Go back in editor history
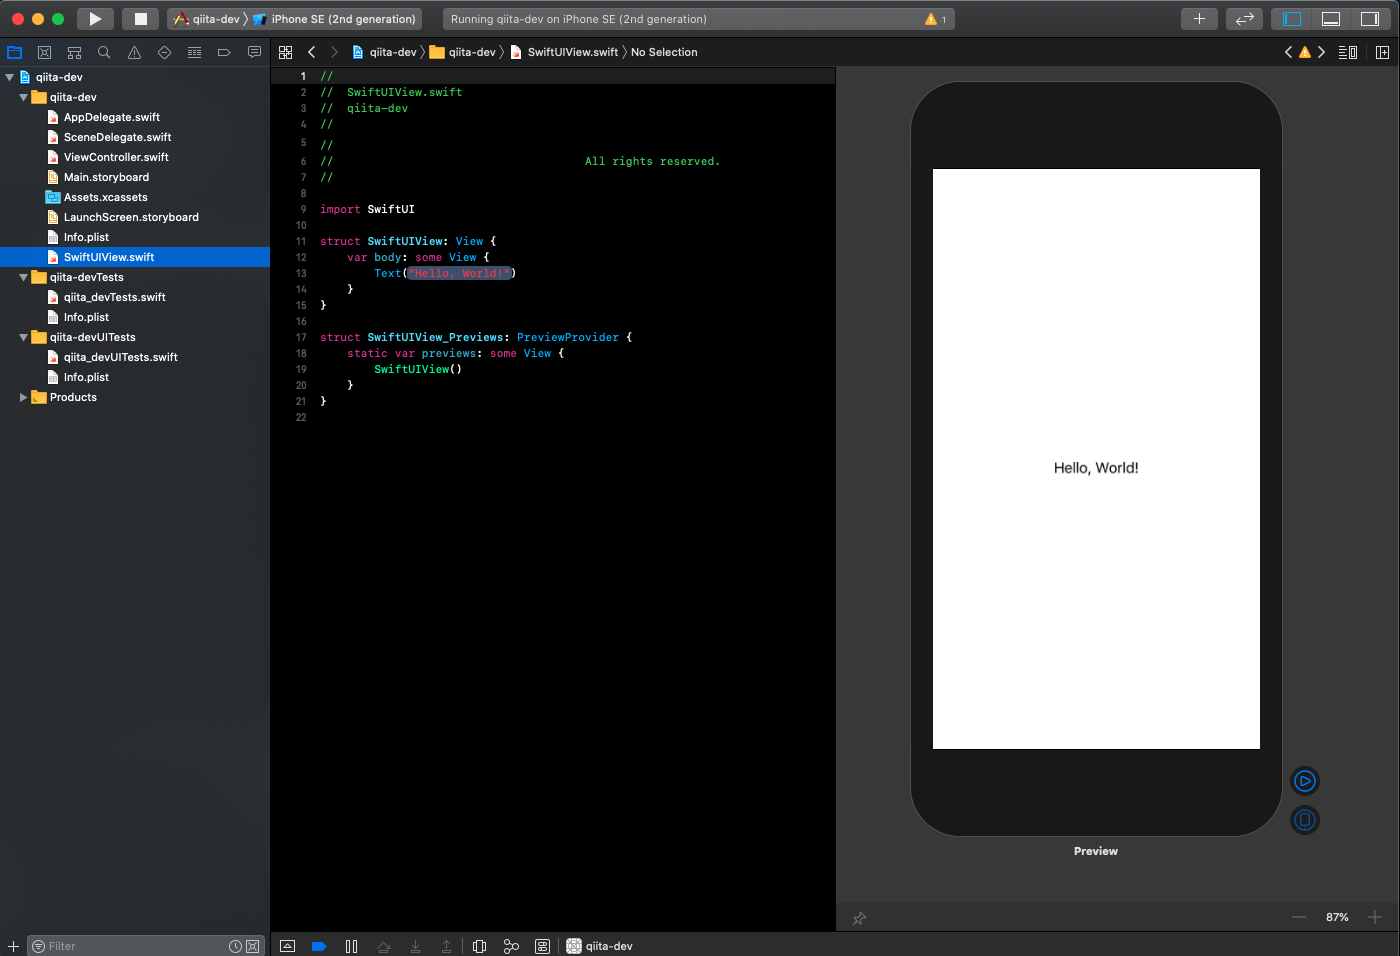The height and width of the screenshot is (956, 1400). pyautogui.click(x=312, y=52)
